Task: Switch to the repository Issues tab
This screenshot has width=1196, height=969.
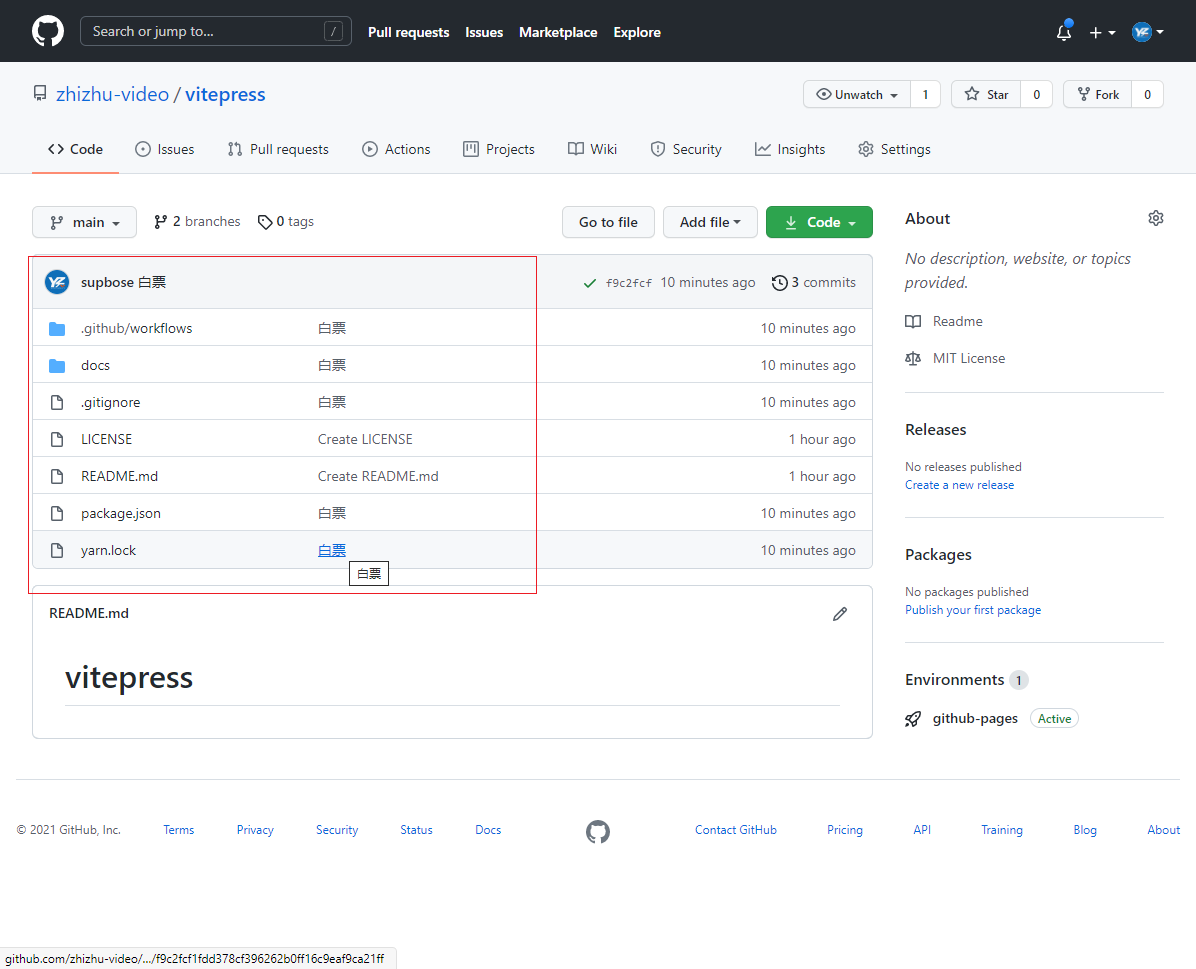Action: tap(165, 150)
